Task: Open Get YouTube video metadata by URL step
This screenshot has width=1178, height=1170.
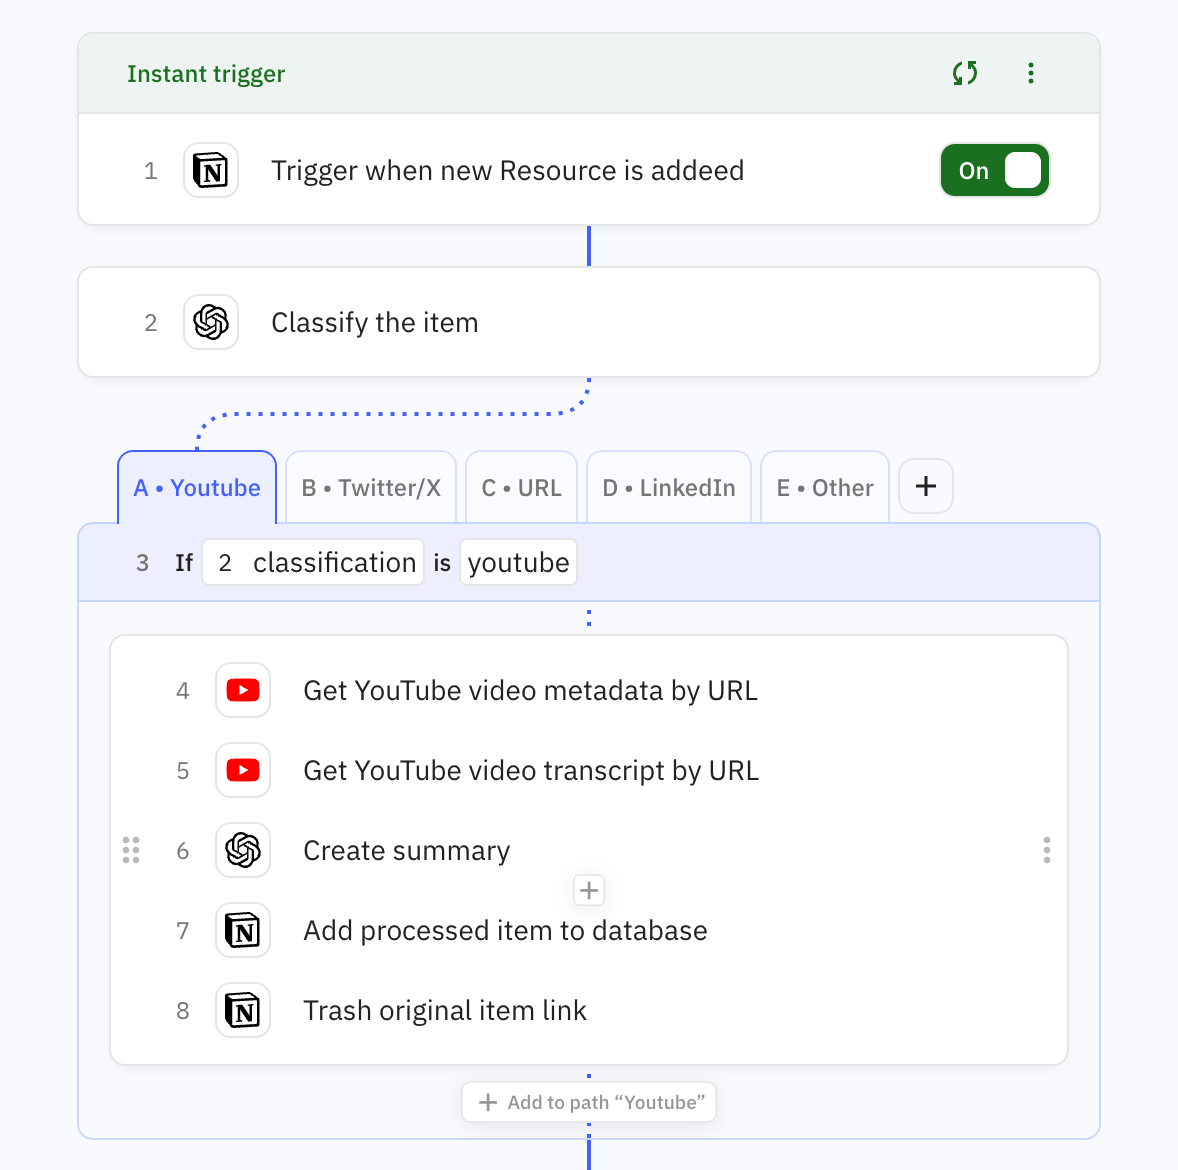Action: click(x=589, y=690)
